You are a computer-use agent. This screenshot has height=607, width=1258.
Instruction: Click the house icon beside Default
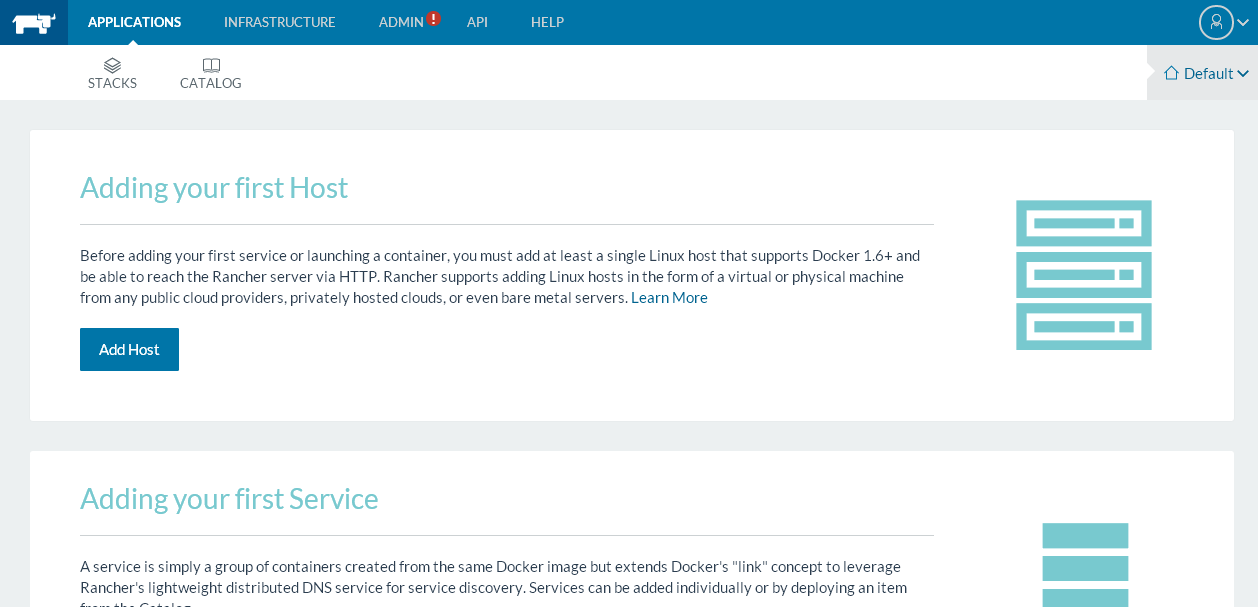(x=1171, y=72)
